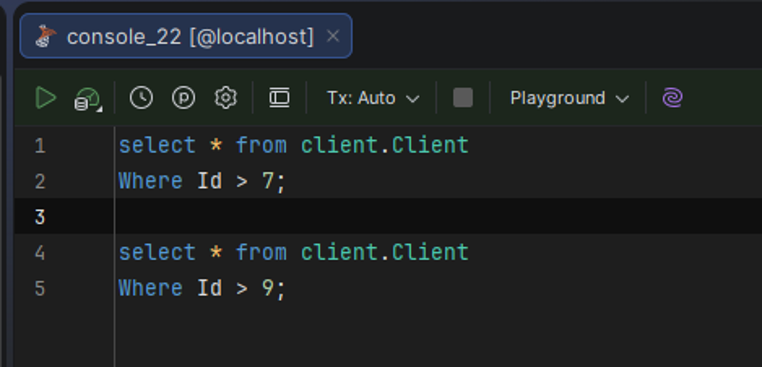The height and width of the screenshot is (367, 762).
Task: Open console settings gear icon
Action: click(x=226, y=98)
